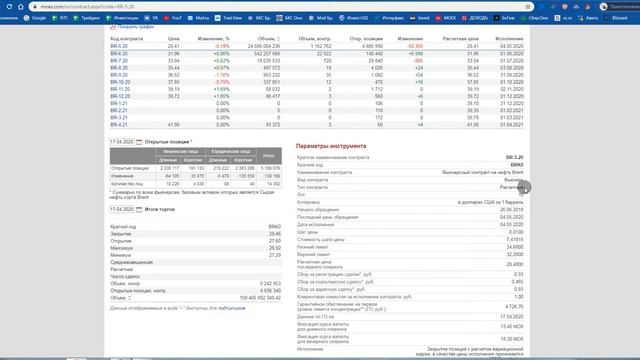Open the Инвест101 bookmark
Viewport: 640px width, 360px height.
(354, 18)
